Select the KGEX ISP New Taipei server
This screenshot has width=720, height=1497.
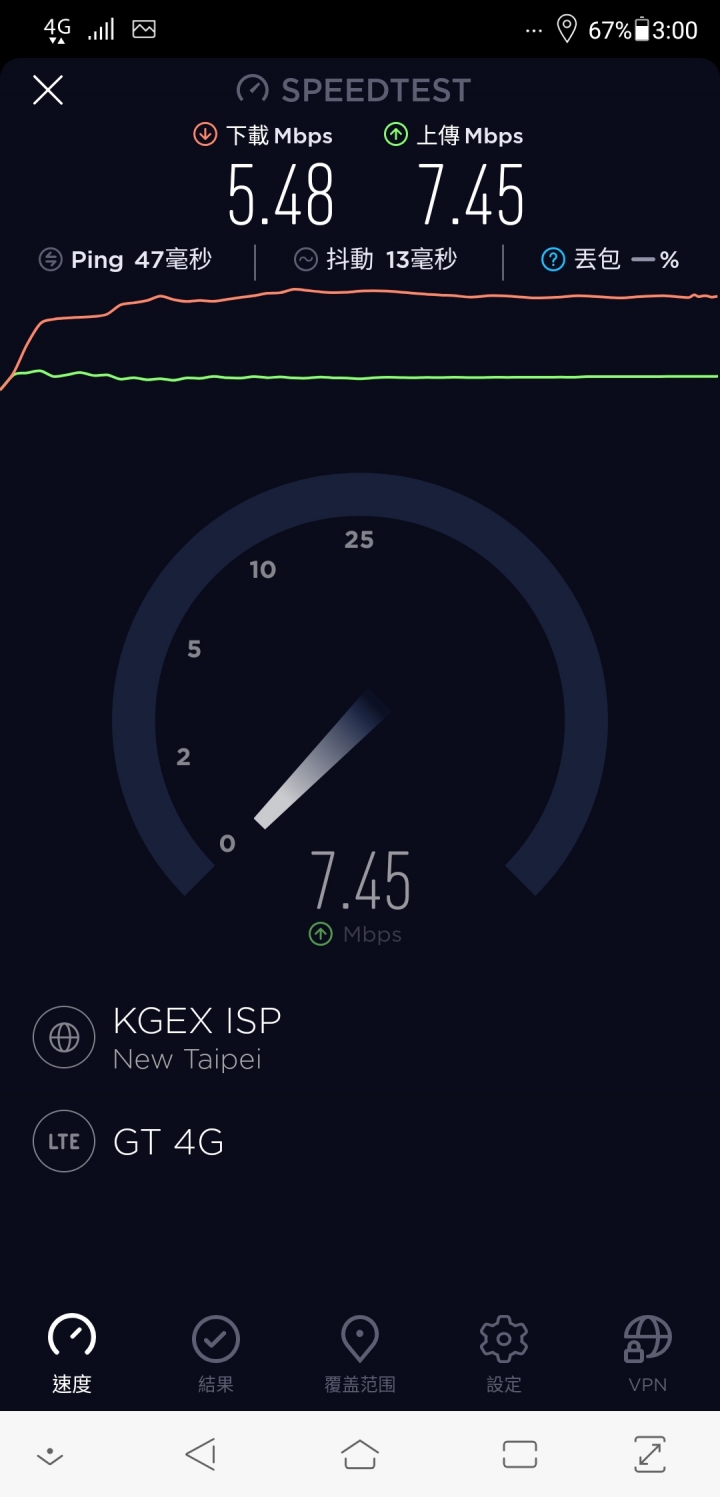[x=197, y=1038]
